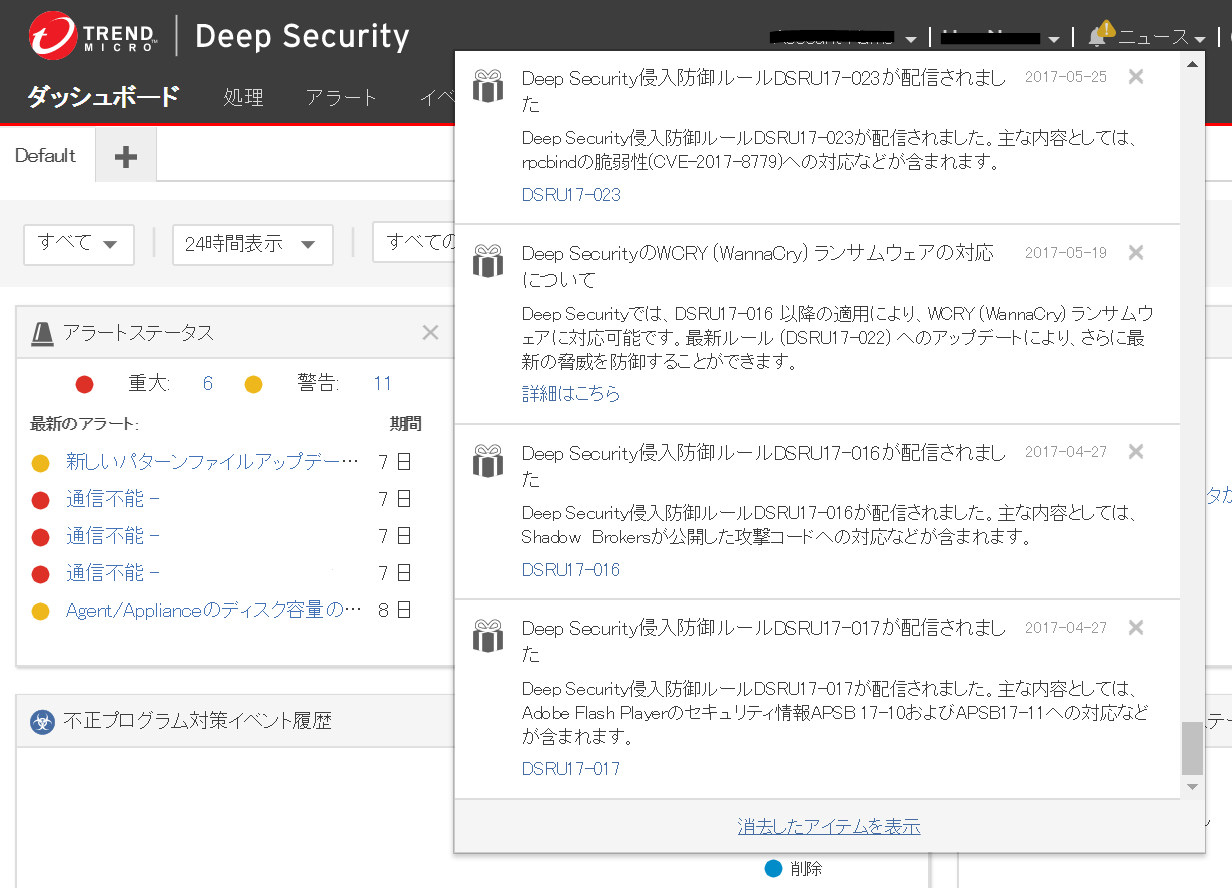
Task: Add a new dashboard tab with plus
Action: click(x=126, y=157)
